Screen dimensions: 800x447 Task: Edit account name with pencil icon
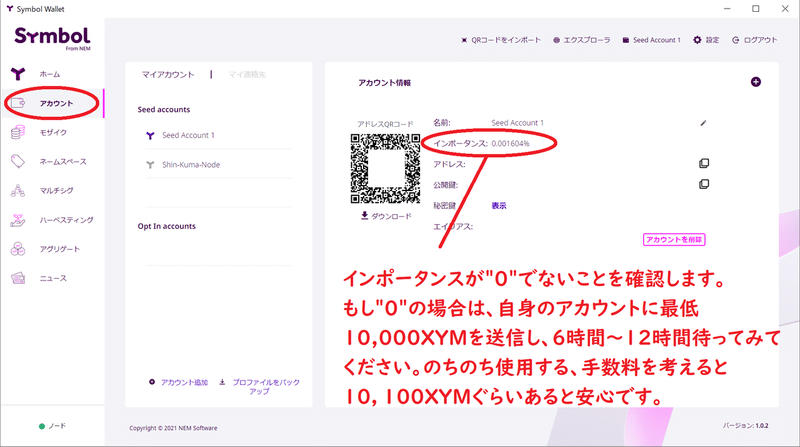pyautogui.click(x=703, y=123)
